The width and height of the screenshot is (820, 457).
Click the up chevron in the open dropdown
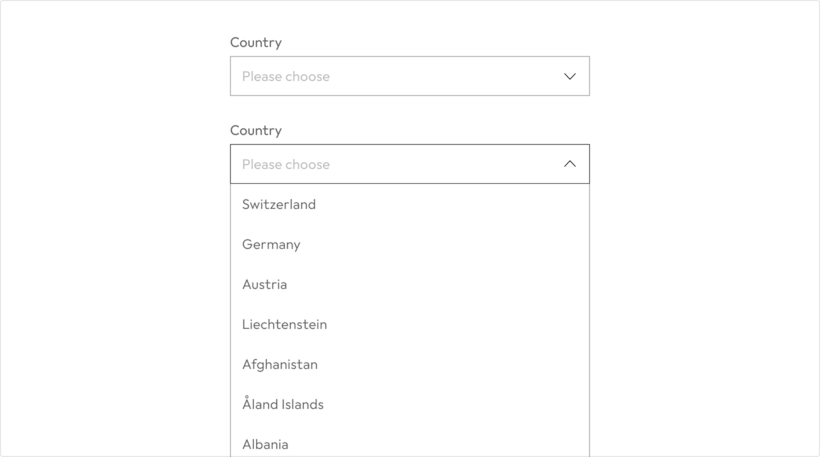570,164
